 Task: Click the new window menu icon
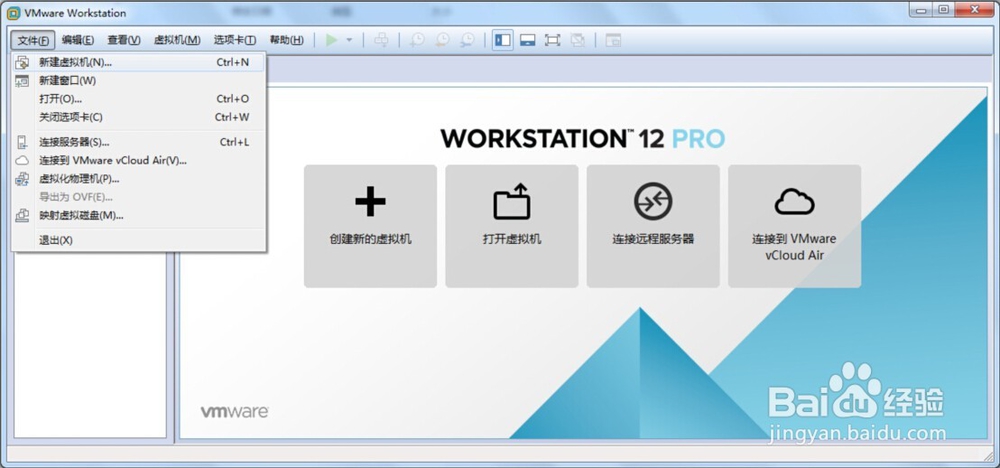(22, 81)
